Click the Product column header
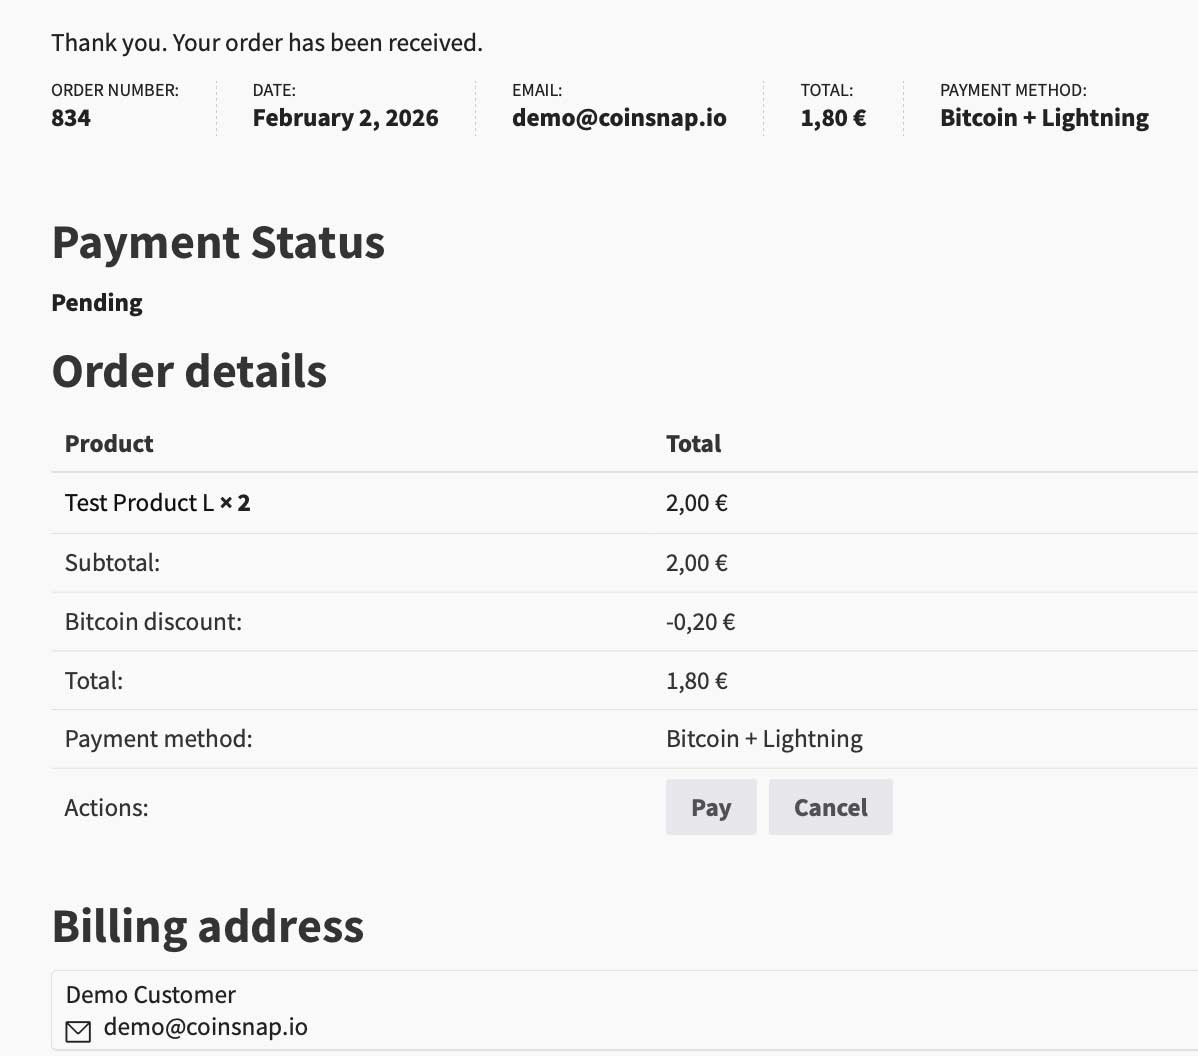This screenshot has height=1056, width=1198. [109, 444]
